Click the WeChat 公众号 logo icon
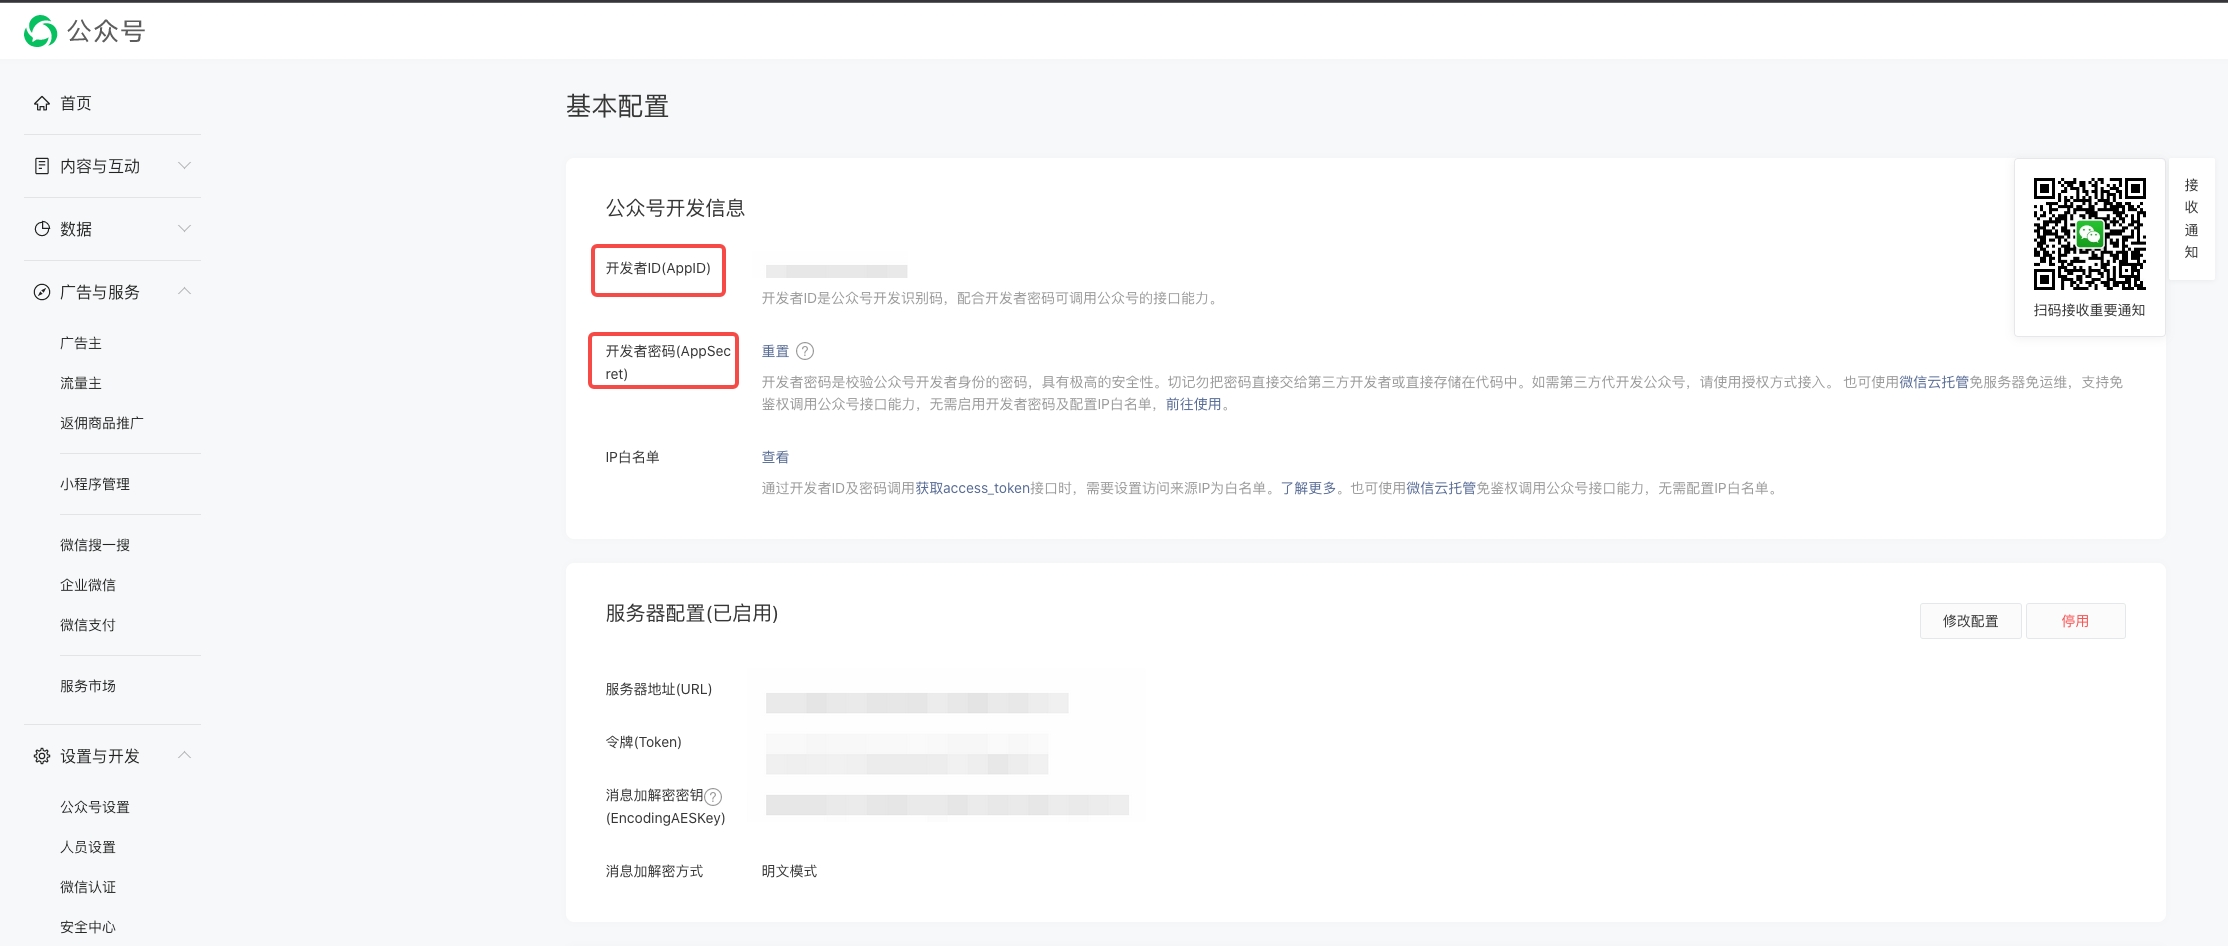 (41, 31)
